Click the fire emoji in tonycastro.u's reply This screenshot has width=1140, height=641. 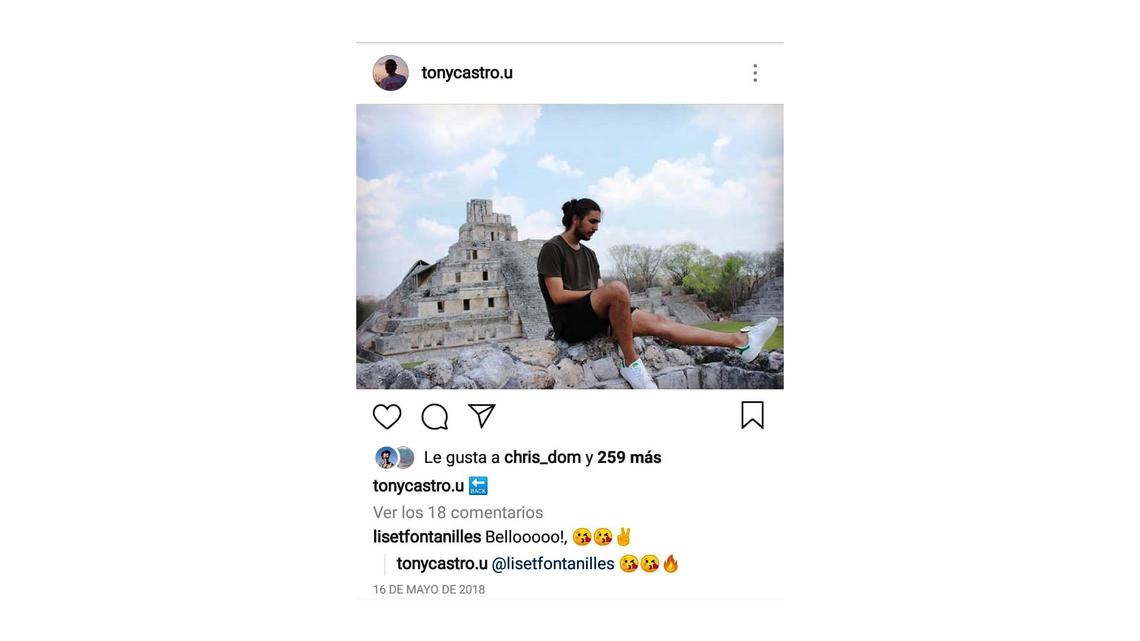click(x=671, y=563)
